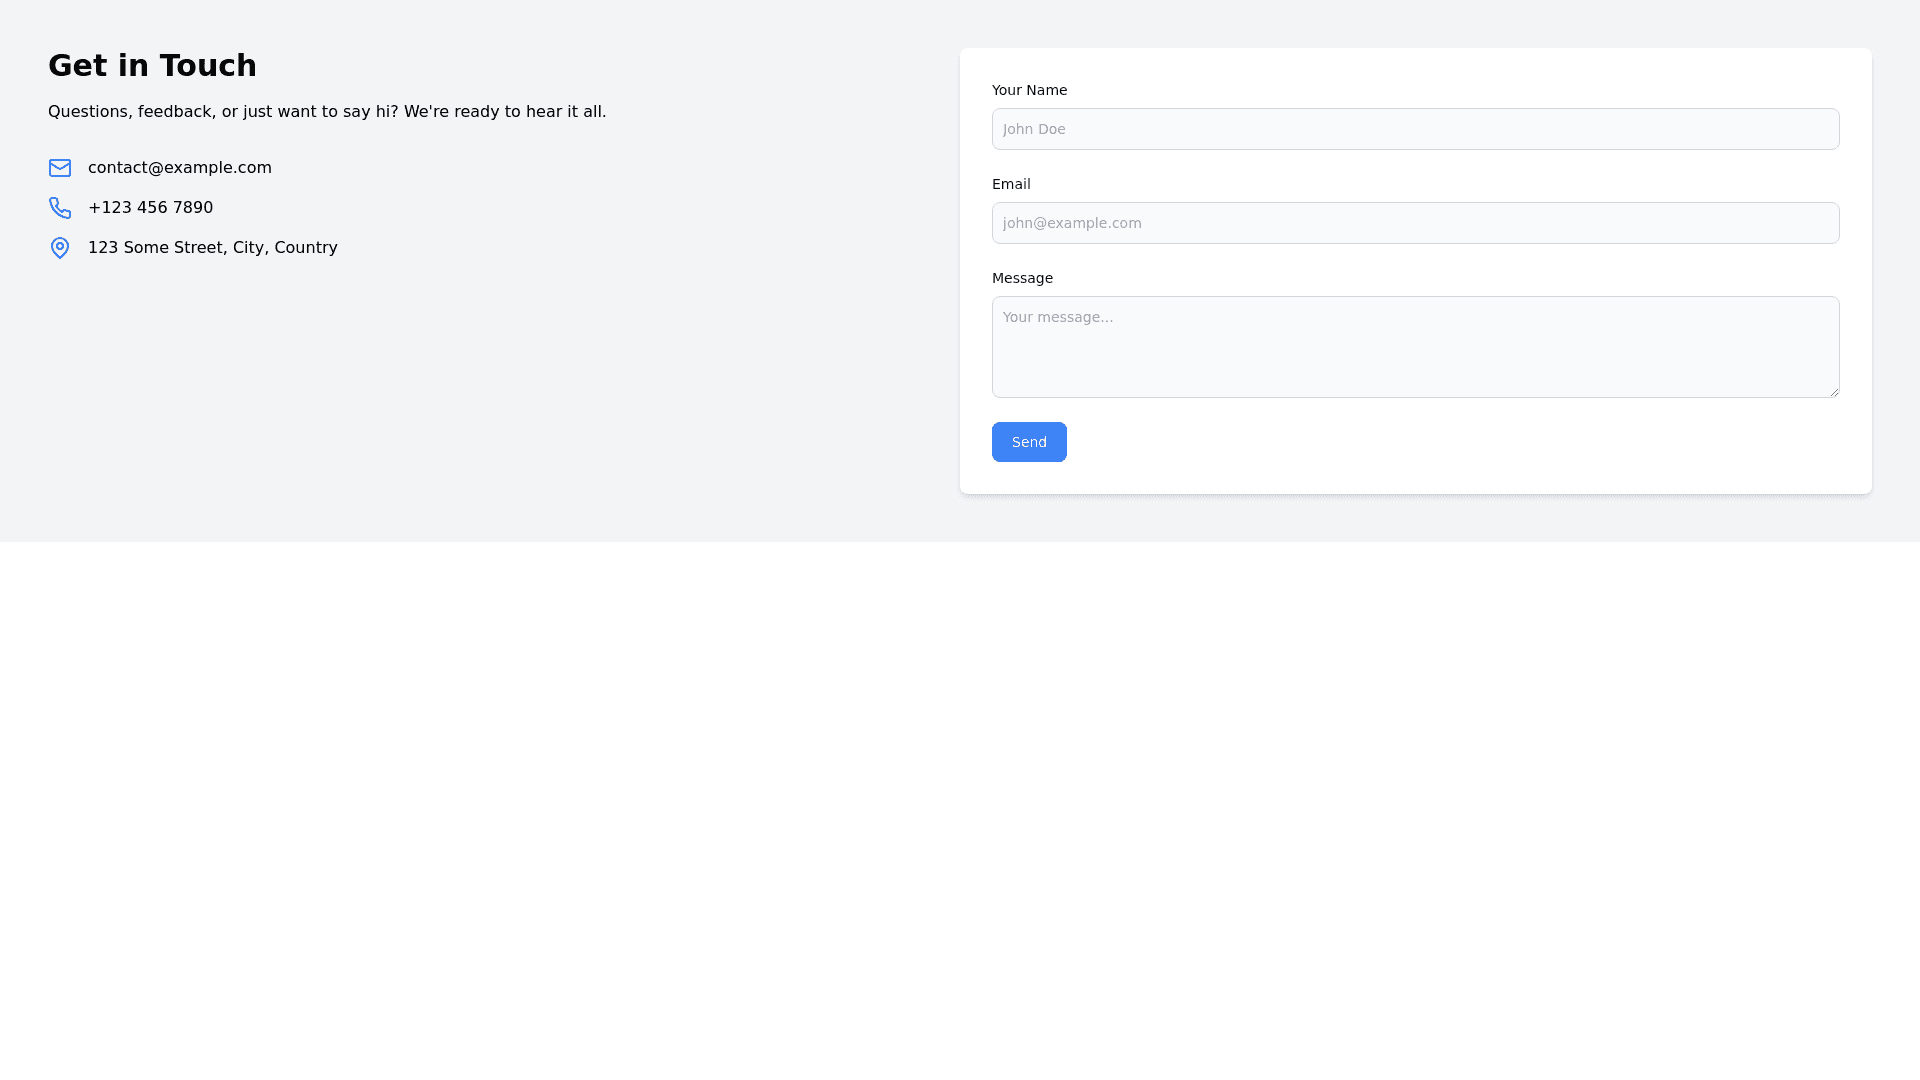Click the location pin icon
This screenshot has height=1080, width=1920.
point(60,248)
